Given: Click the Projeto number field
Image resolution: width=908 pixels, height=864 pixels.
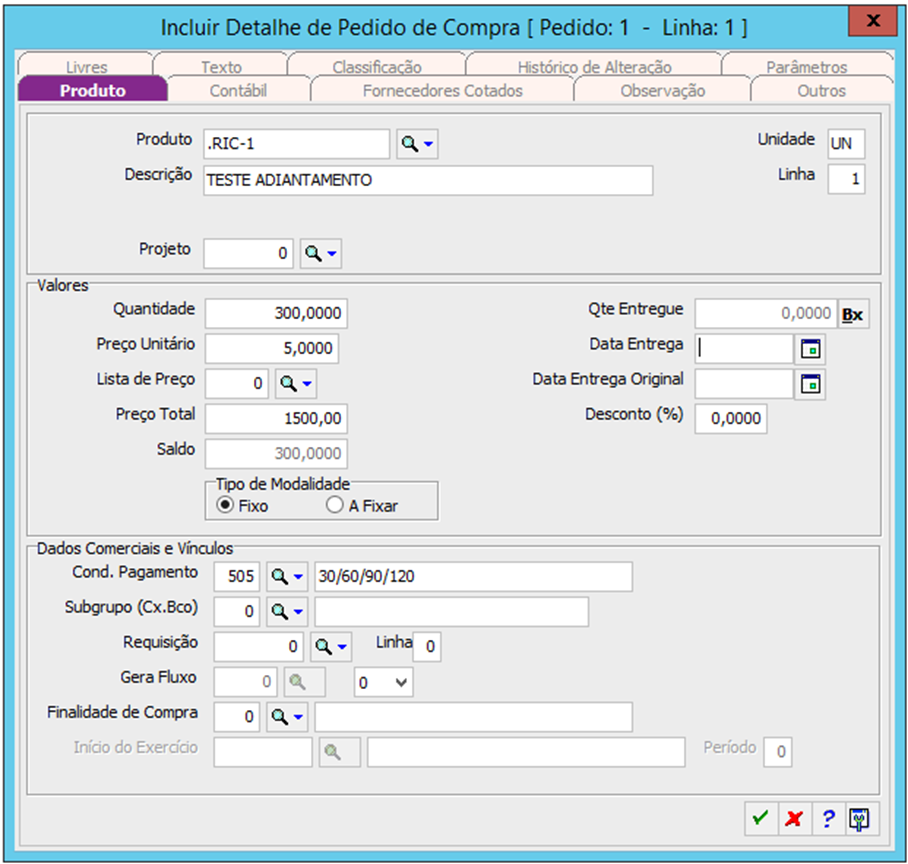Looking at the screenshot, I should [248, 253].
